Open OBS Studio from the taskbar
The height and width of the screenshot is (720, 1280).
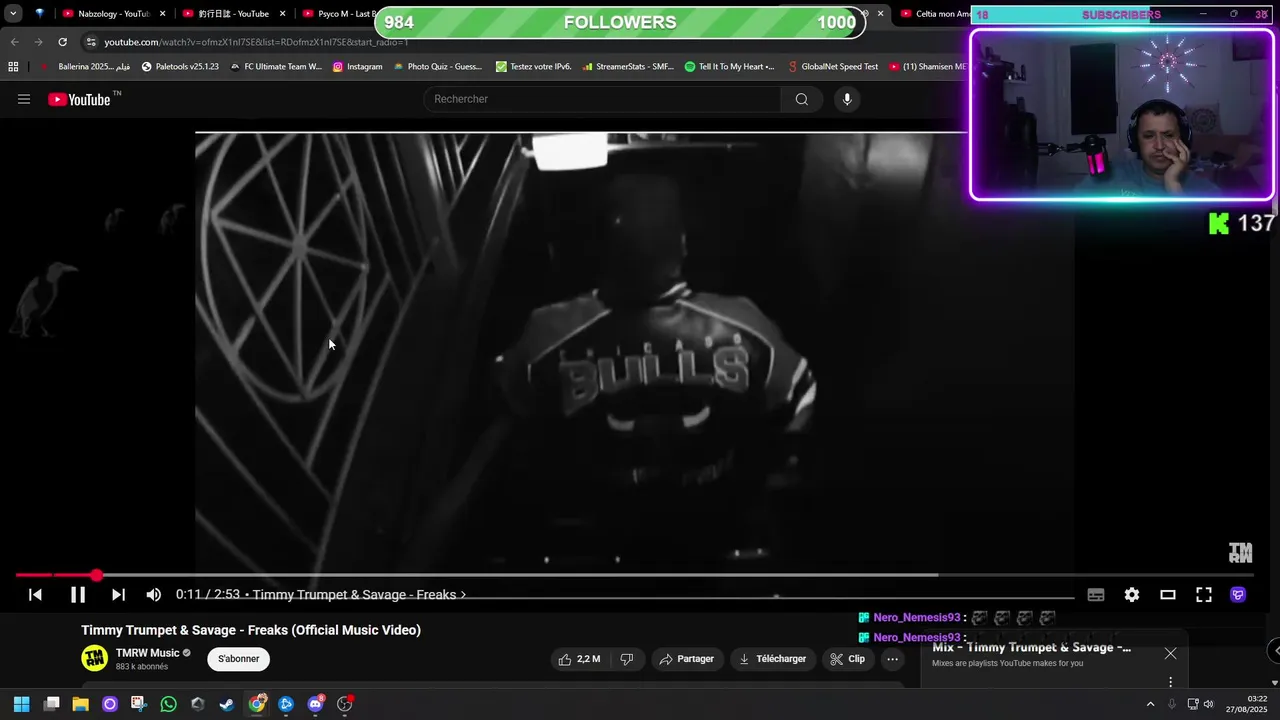(x=345, y=704)
